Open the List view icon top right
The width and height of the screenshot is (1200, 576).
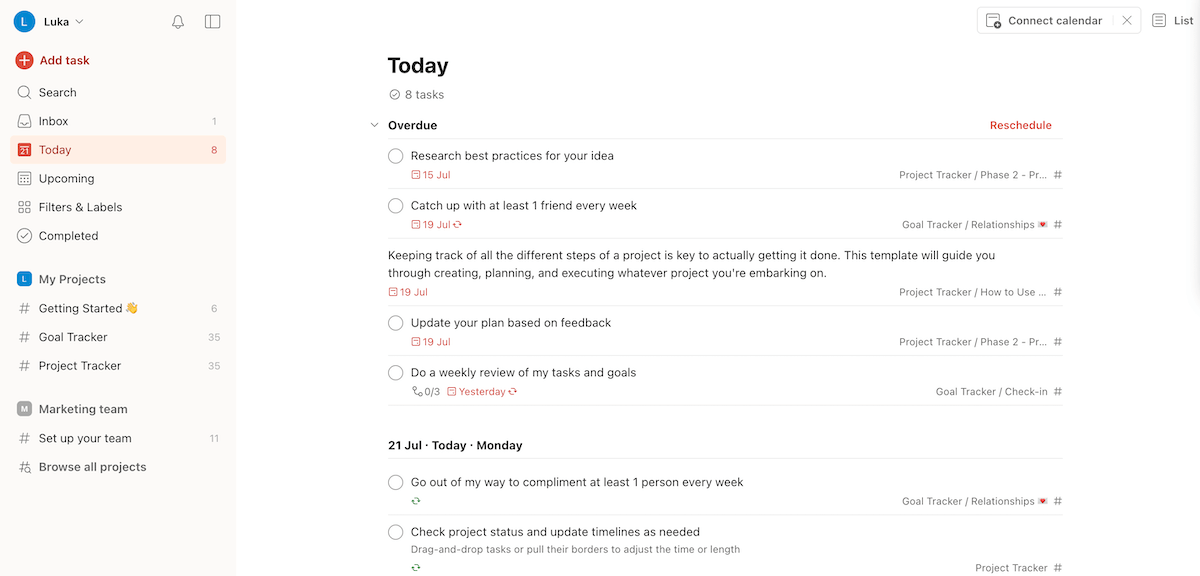pos(1160,20)
